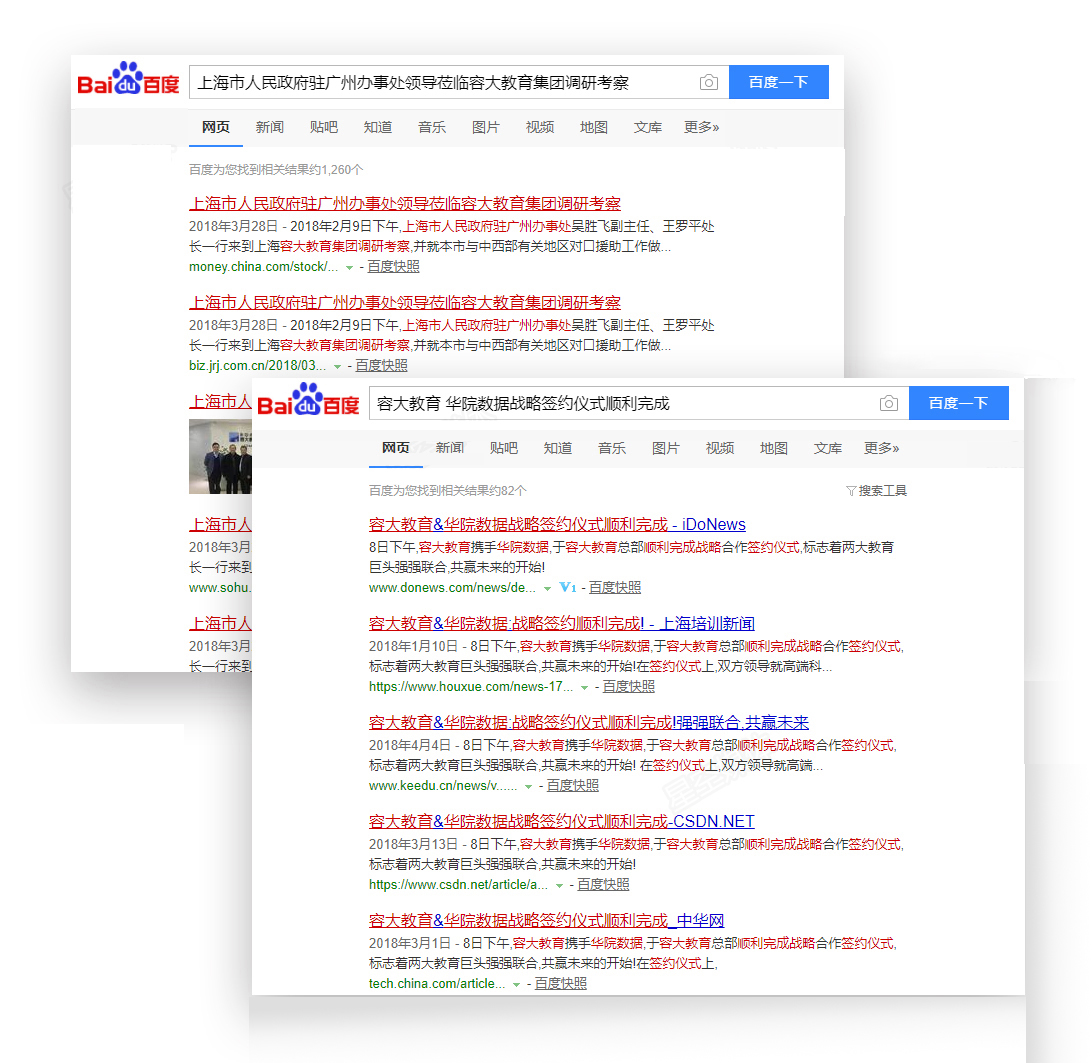Open 百度快照 next to keedu.cn result
Image resolution: width=1092 pixels, height=1063 pixels.
click(572, 786)
